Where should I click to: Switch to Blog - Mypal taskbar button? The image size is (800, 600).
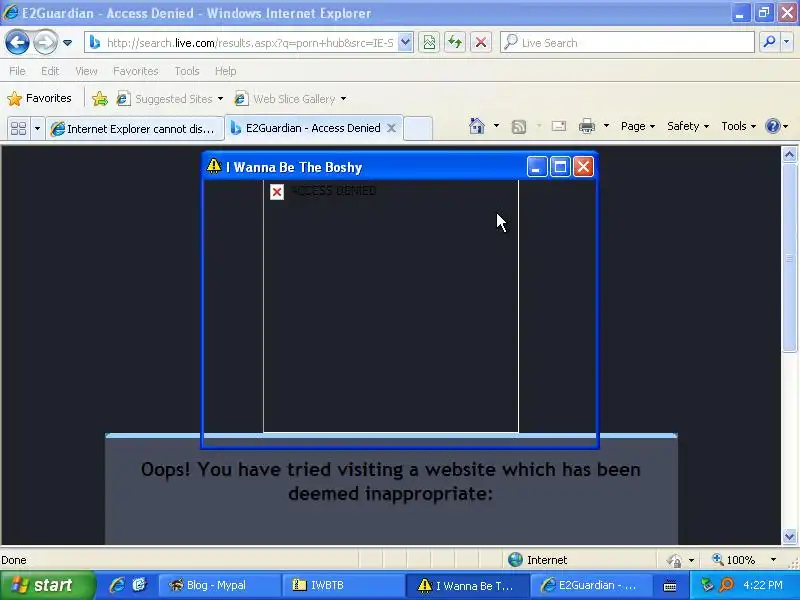(x=219, y=585)
